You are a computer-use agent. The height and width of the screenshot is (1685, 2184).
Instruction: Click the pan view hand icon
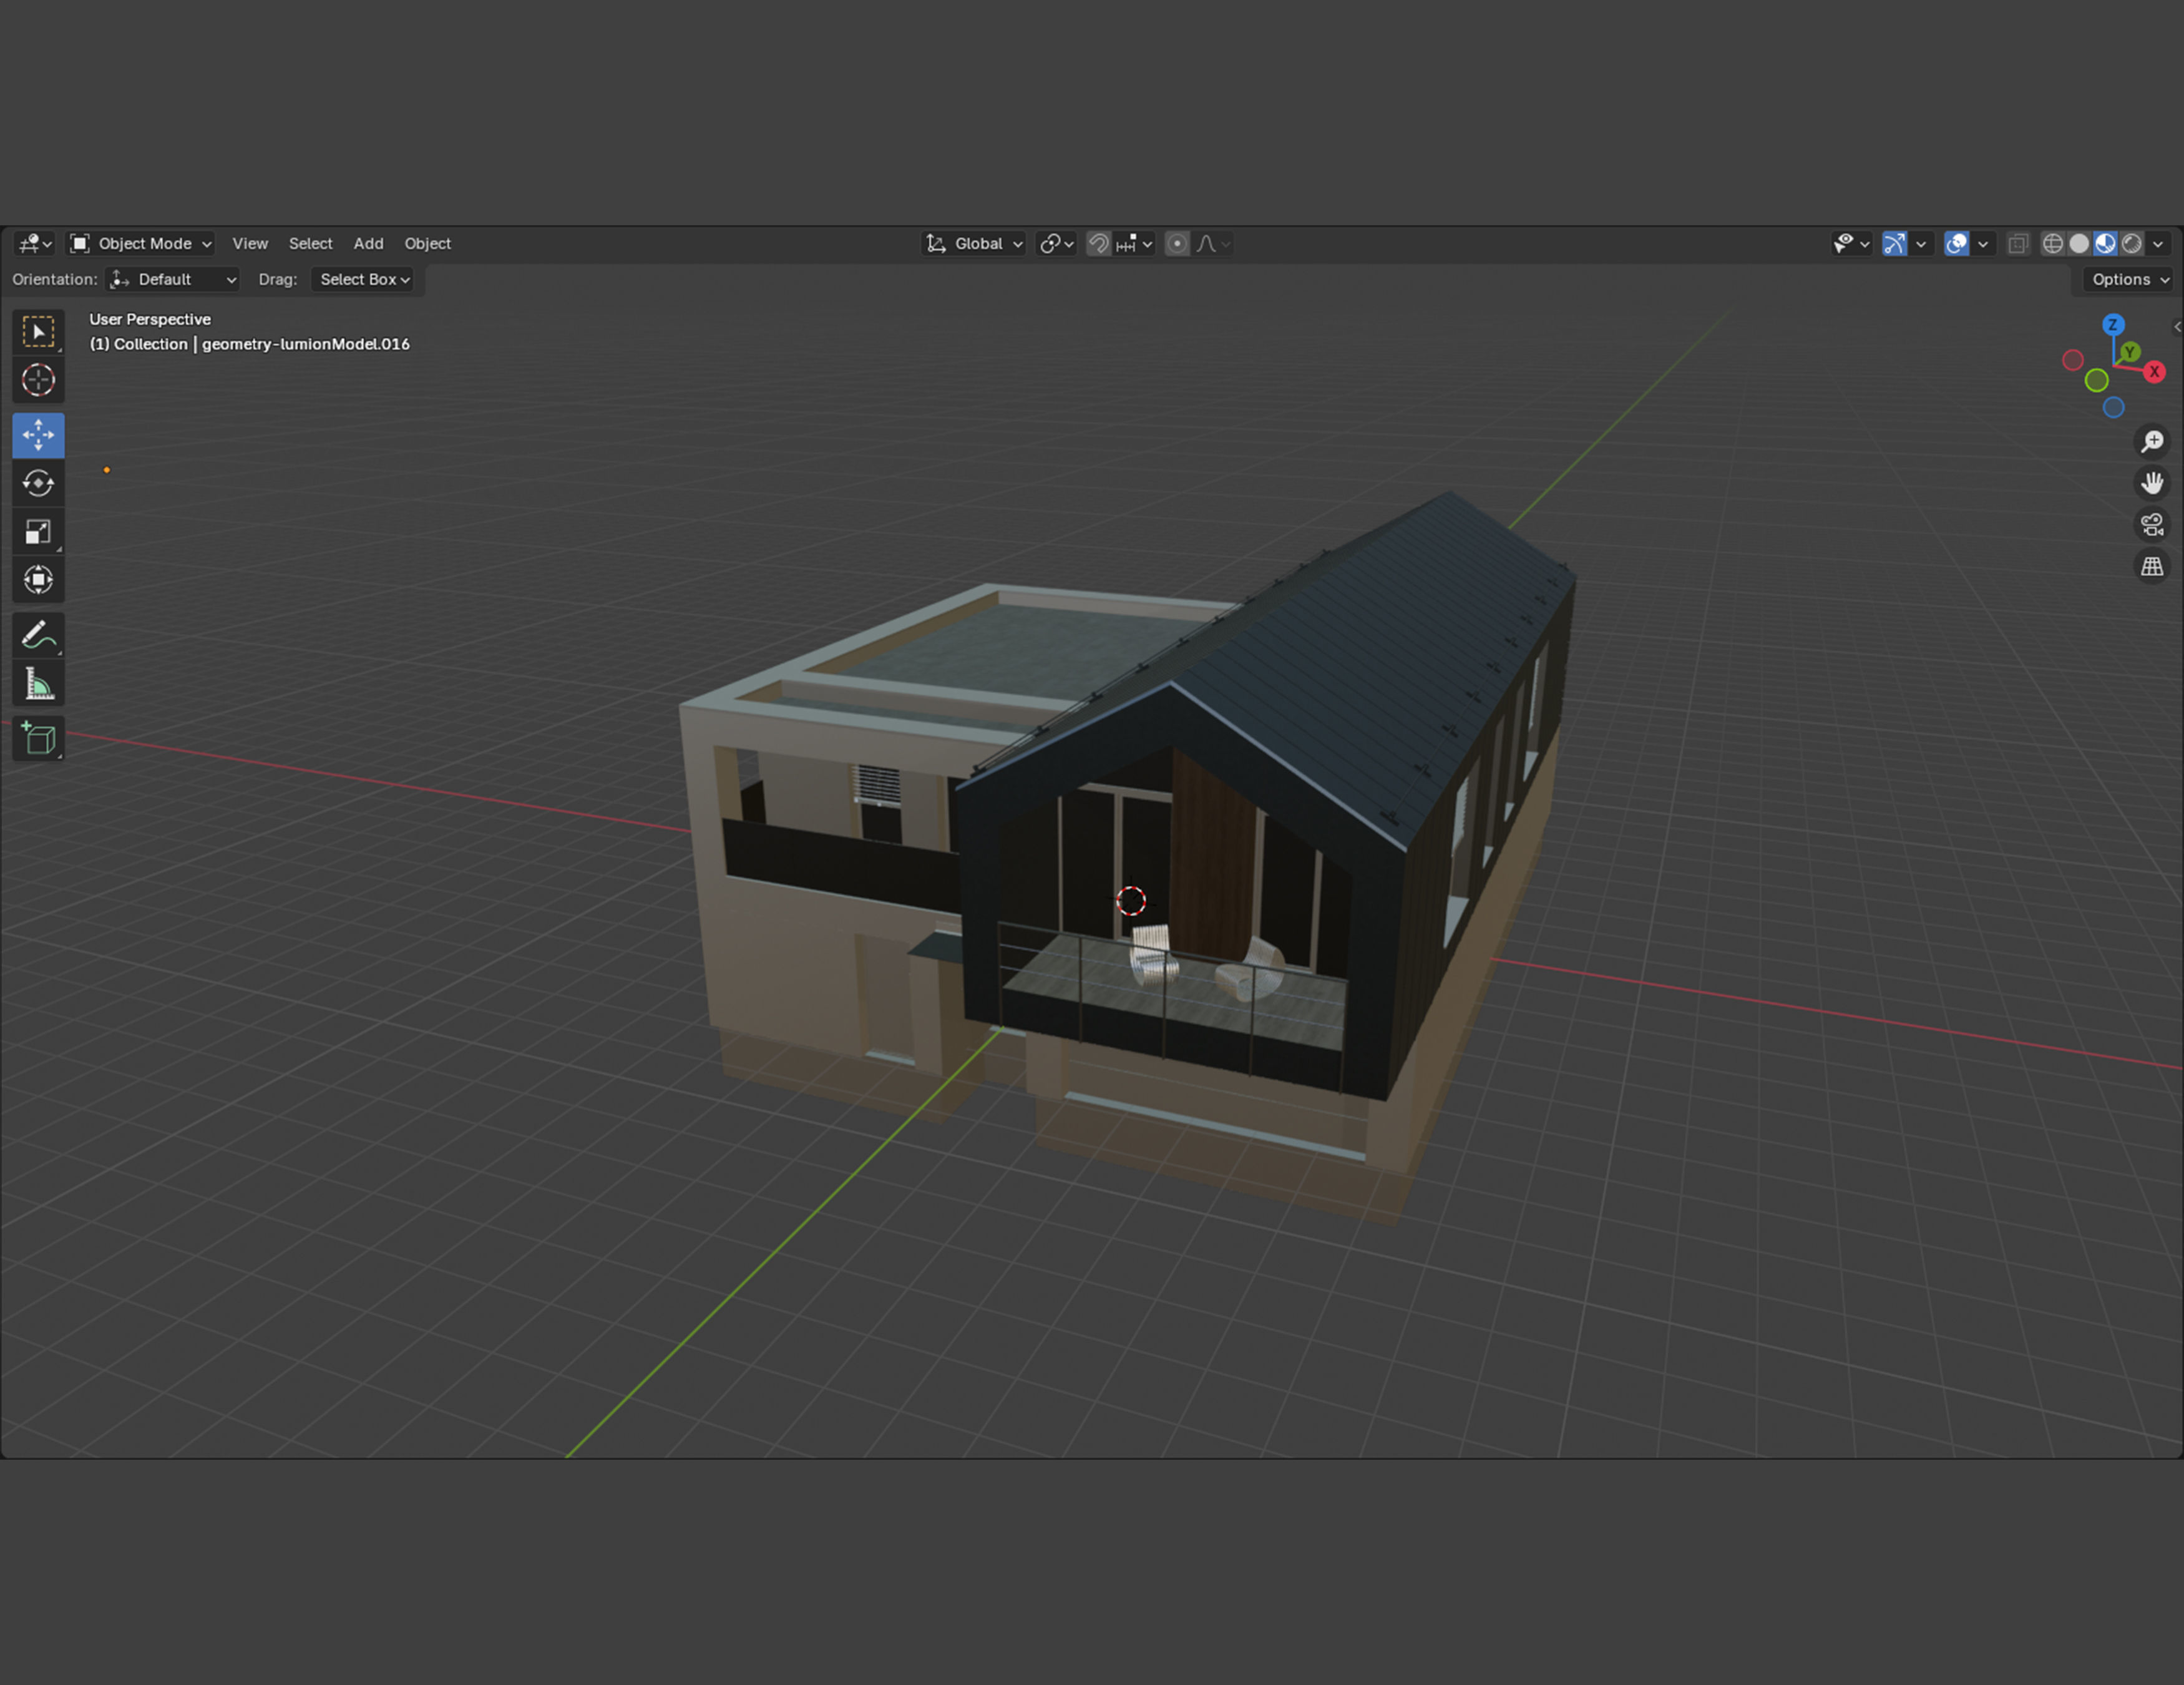[x=2152, y=483]
